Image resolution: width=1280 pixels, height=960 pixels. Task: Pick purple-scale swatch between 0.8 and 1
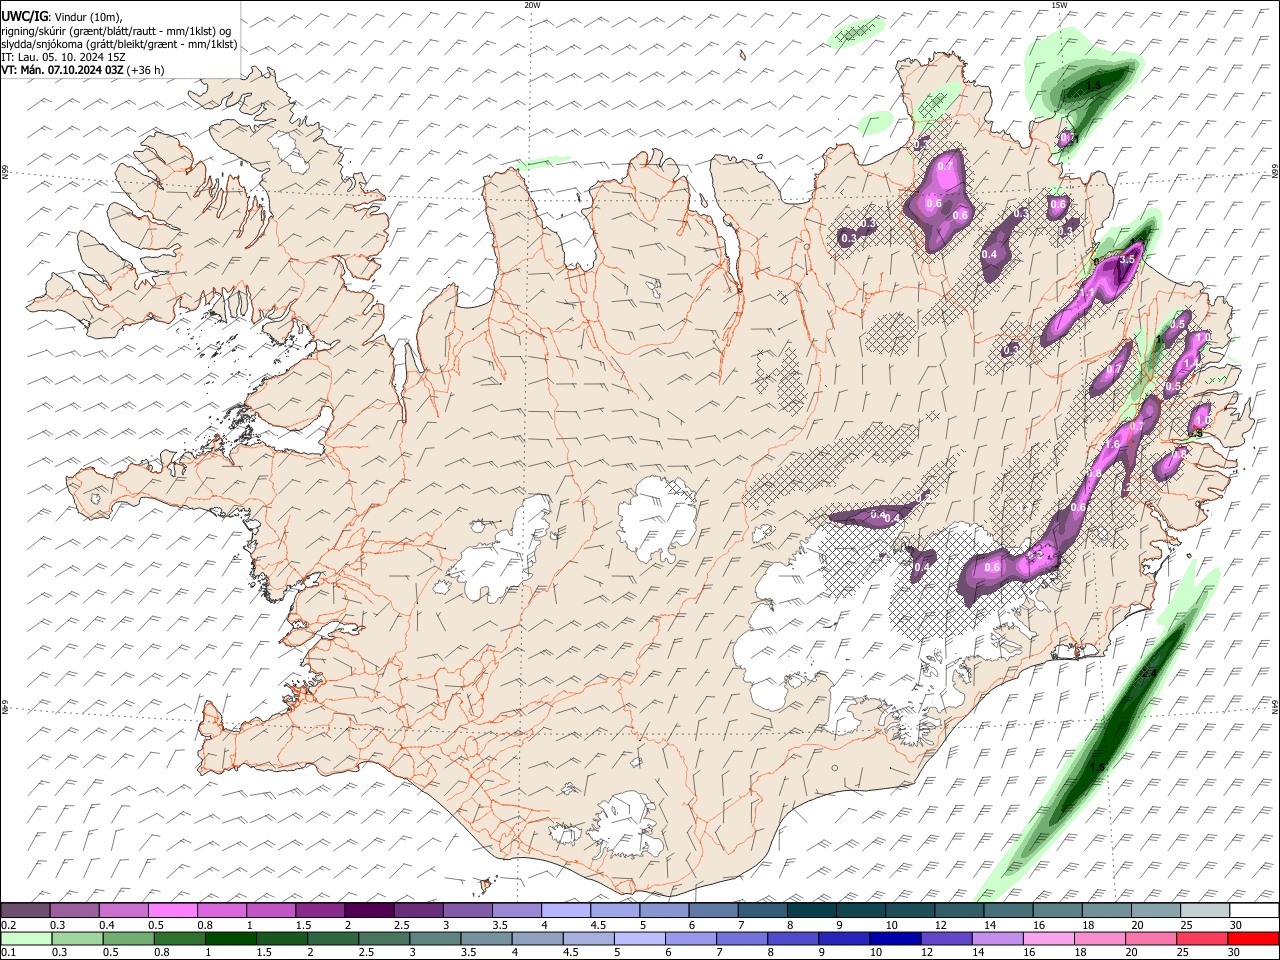(221, 910)
